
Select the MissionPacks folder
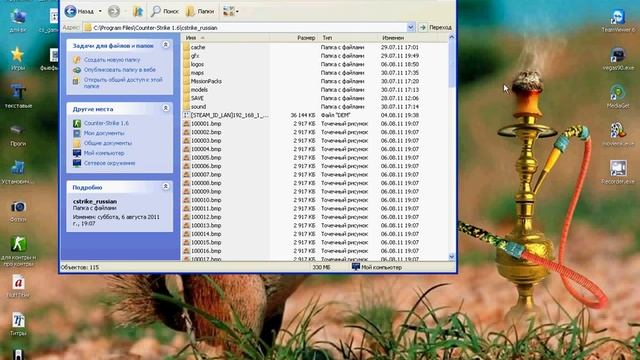click(x=206, y=81)
